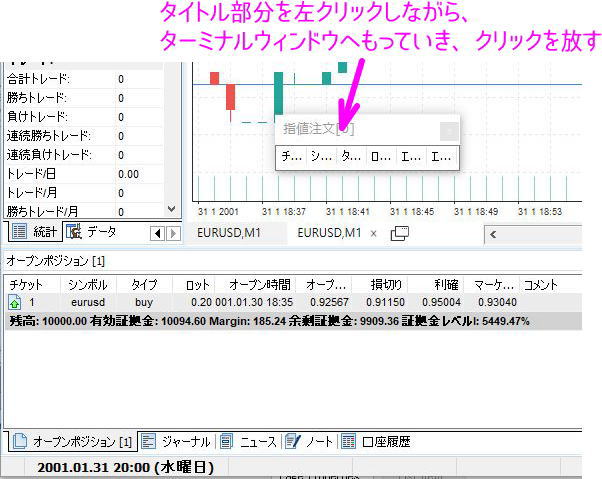Click the cascade windows icon

coord(400,233)
